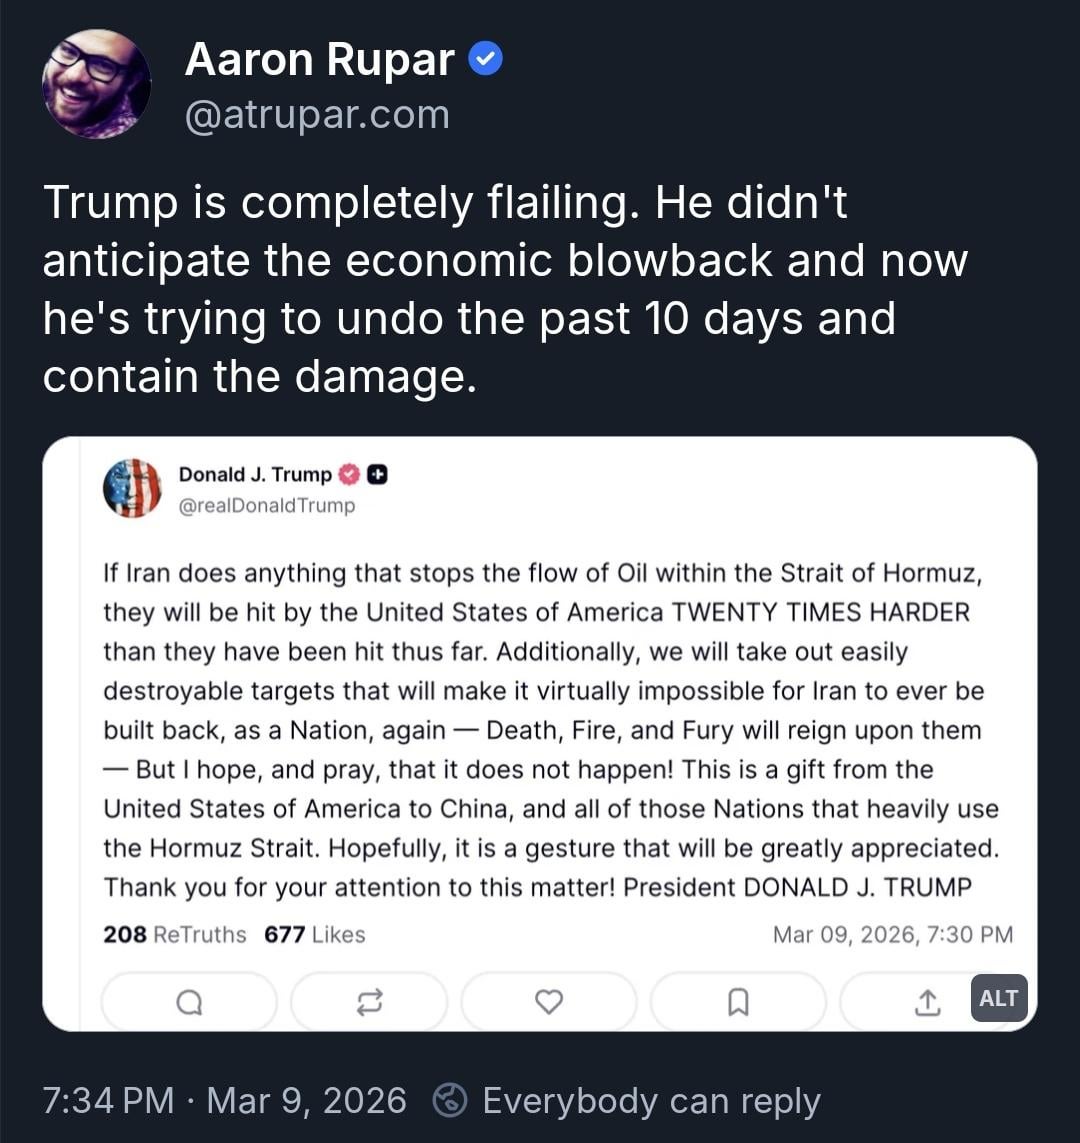This screenshot has height=1143, width=1080.
Task: Click the red verified badge by Donald J. Trump
Action: coord(350,475)
